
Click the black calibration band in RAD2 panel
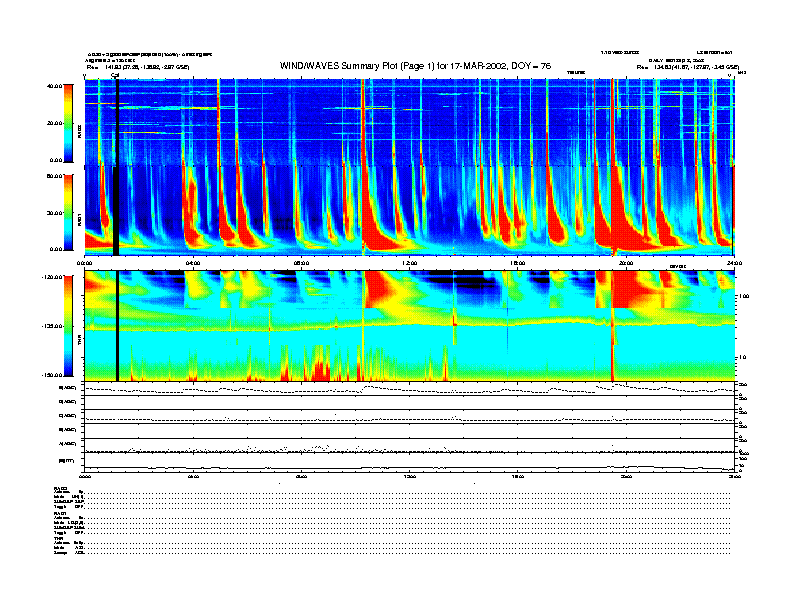point(117,122)
